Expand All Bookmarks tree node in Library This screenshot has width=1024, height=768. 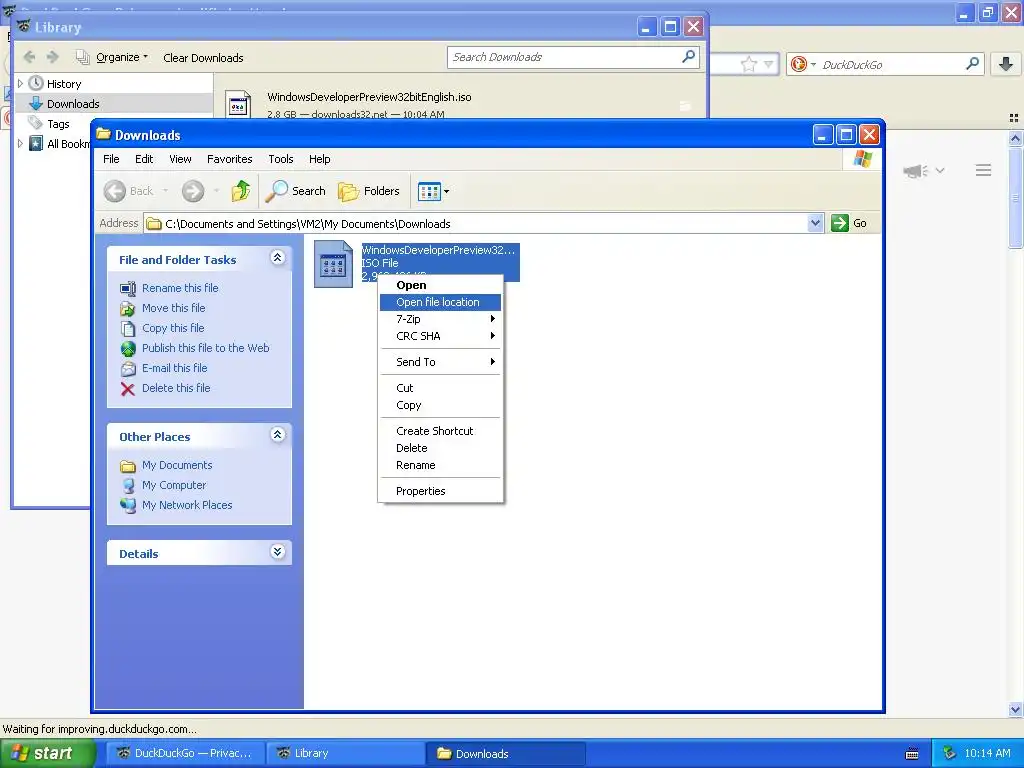click(x=20, y=143)
